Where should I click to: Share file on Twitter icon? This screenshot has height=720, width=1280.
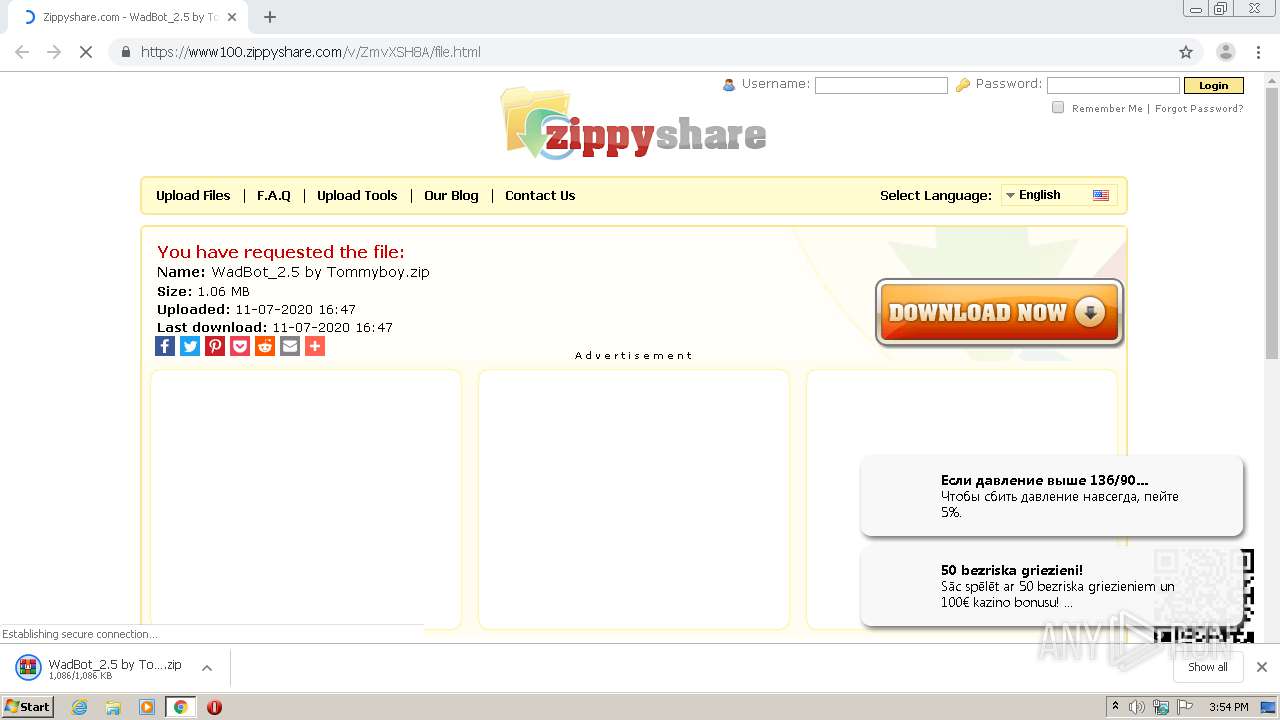point(190,346)
